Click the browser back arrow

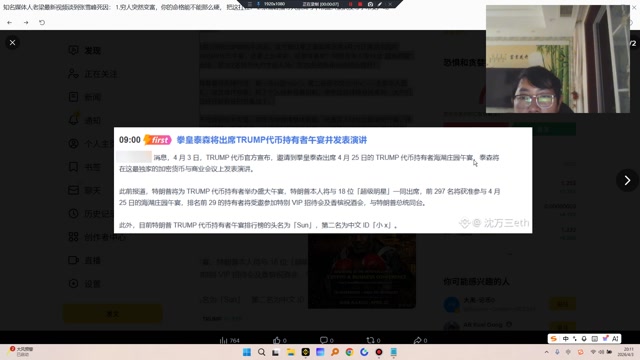(9, 22)
